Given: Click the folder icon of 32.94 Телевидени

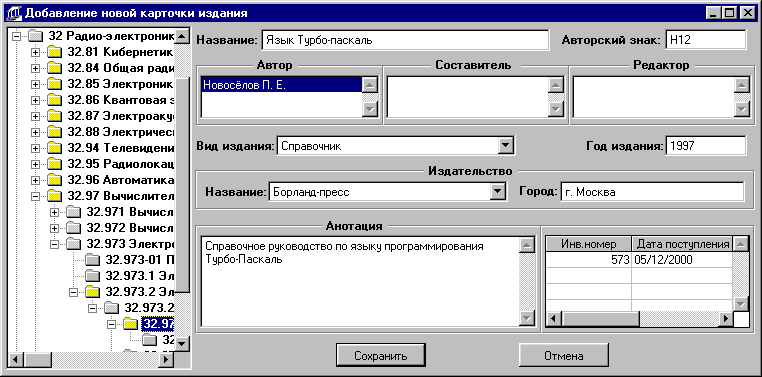Looking at the screenshot, I should tap(54, 148).
